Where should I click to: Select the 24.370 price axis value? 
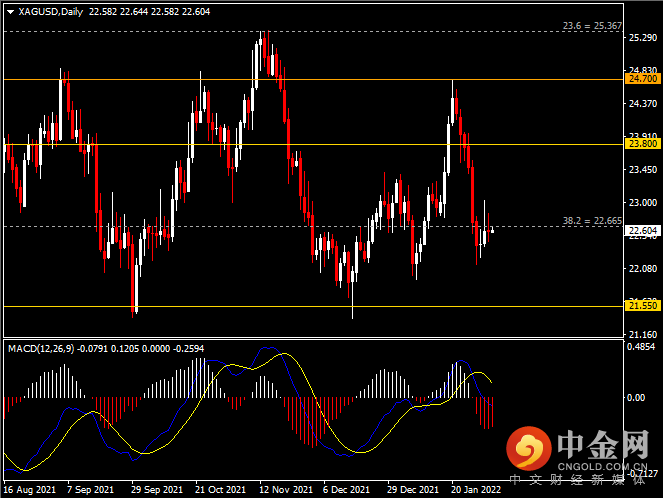click(x=643, y=104)
